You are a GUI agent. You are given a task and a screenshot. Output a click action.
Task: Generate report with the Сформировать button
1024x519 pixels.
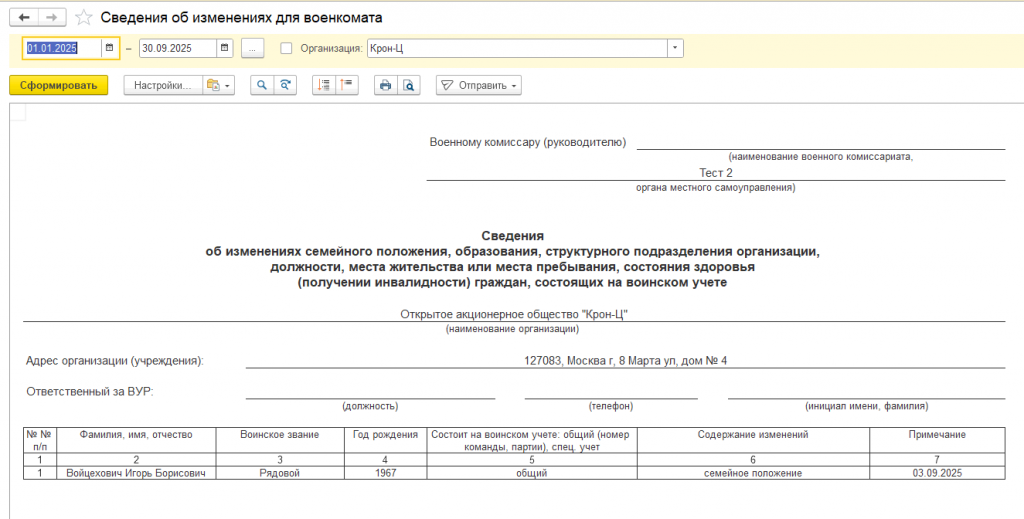click(59, 86)
